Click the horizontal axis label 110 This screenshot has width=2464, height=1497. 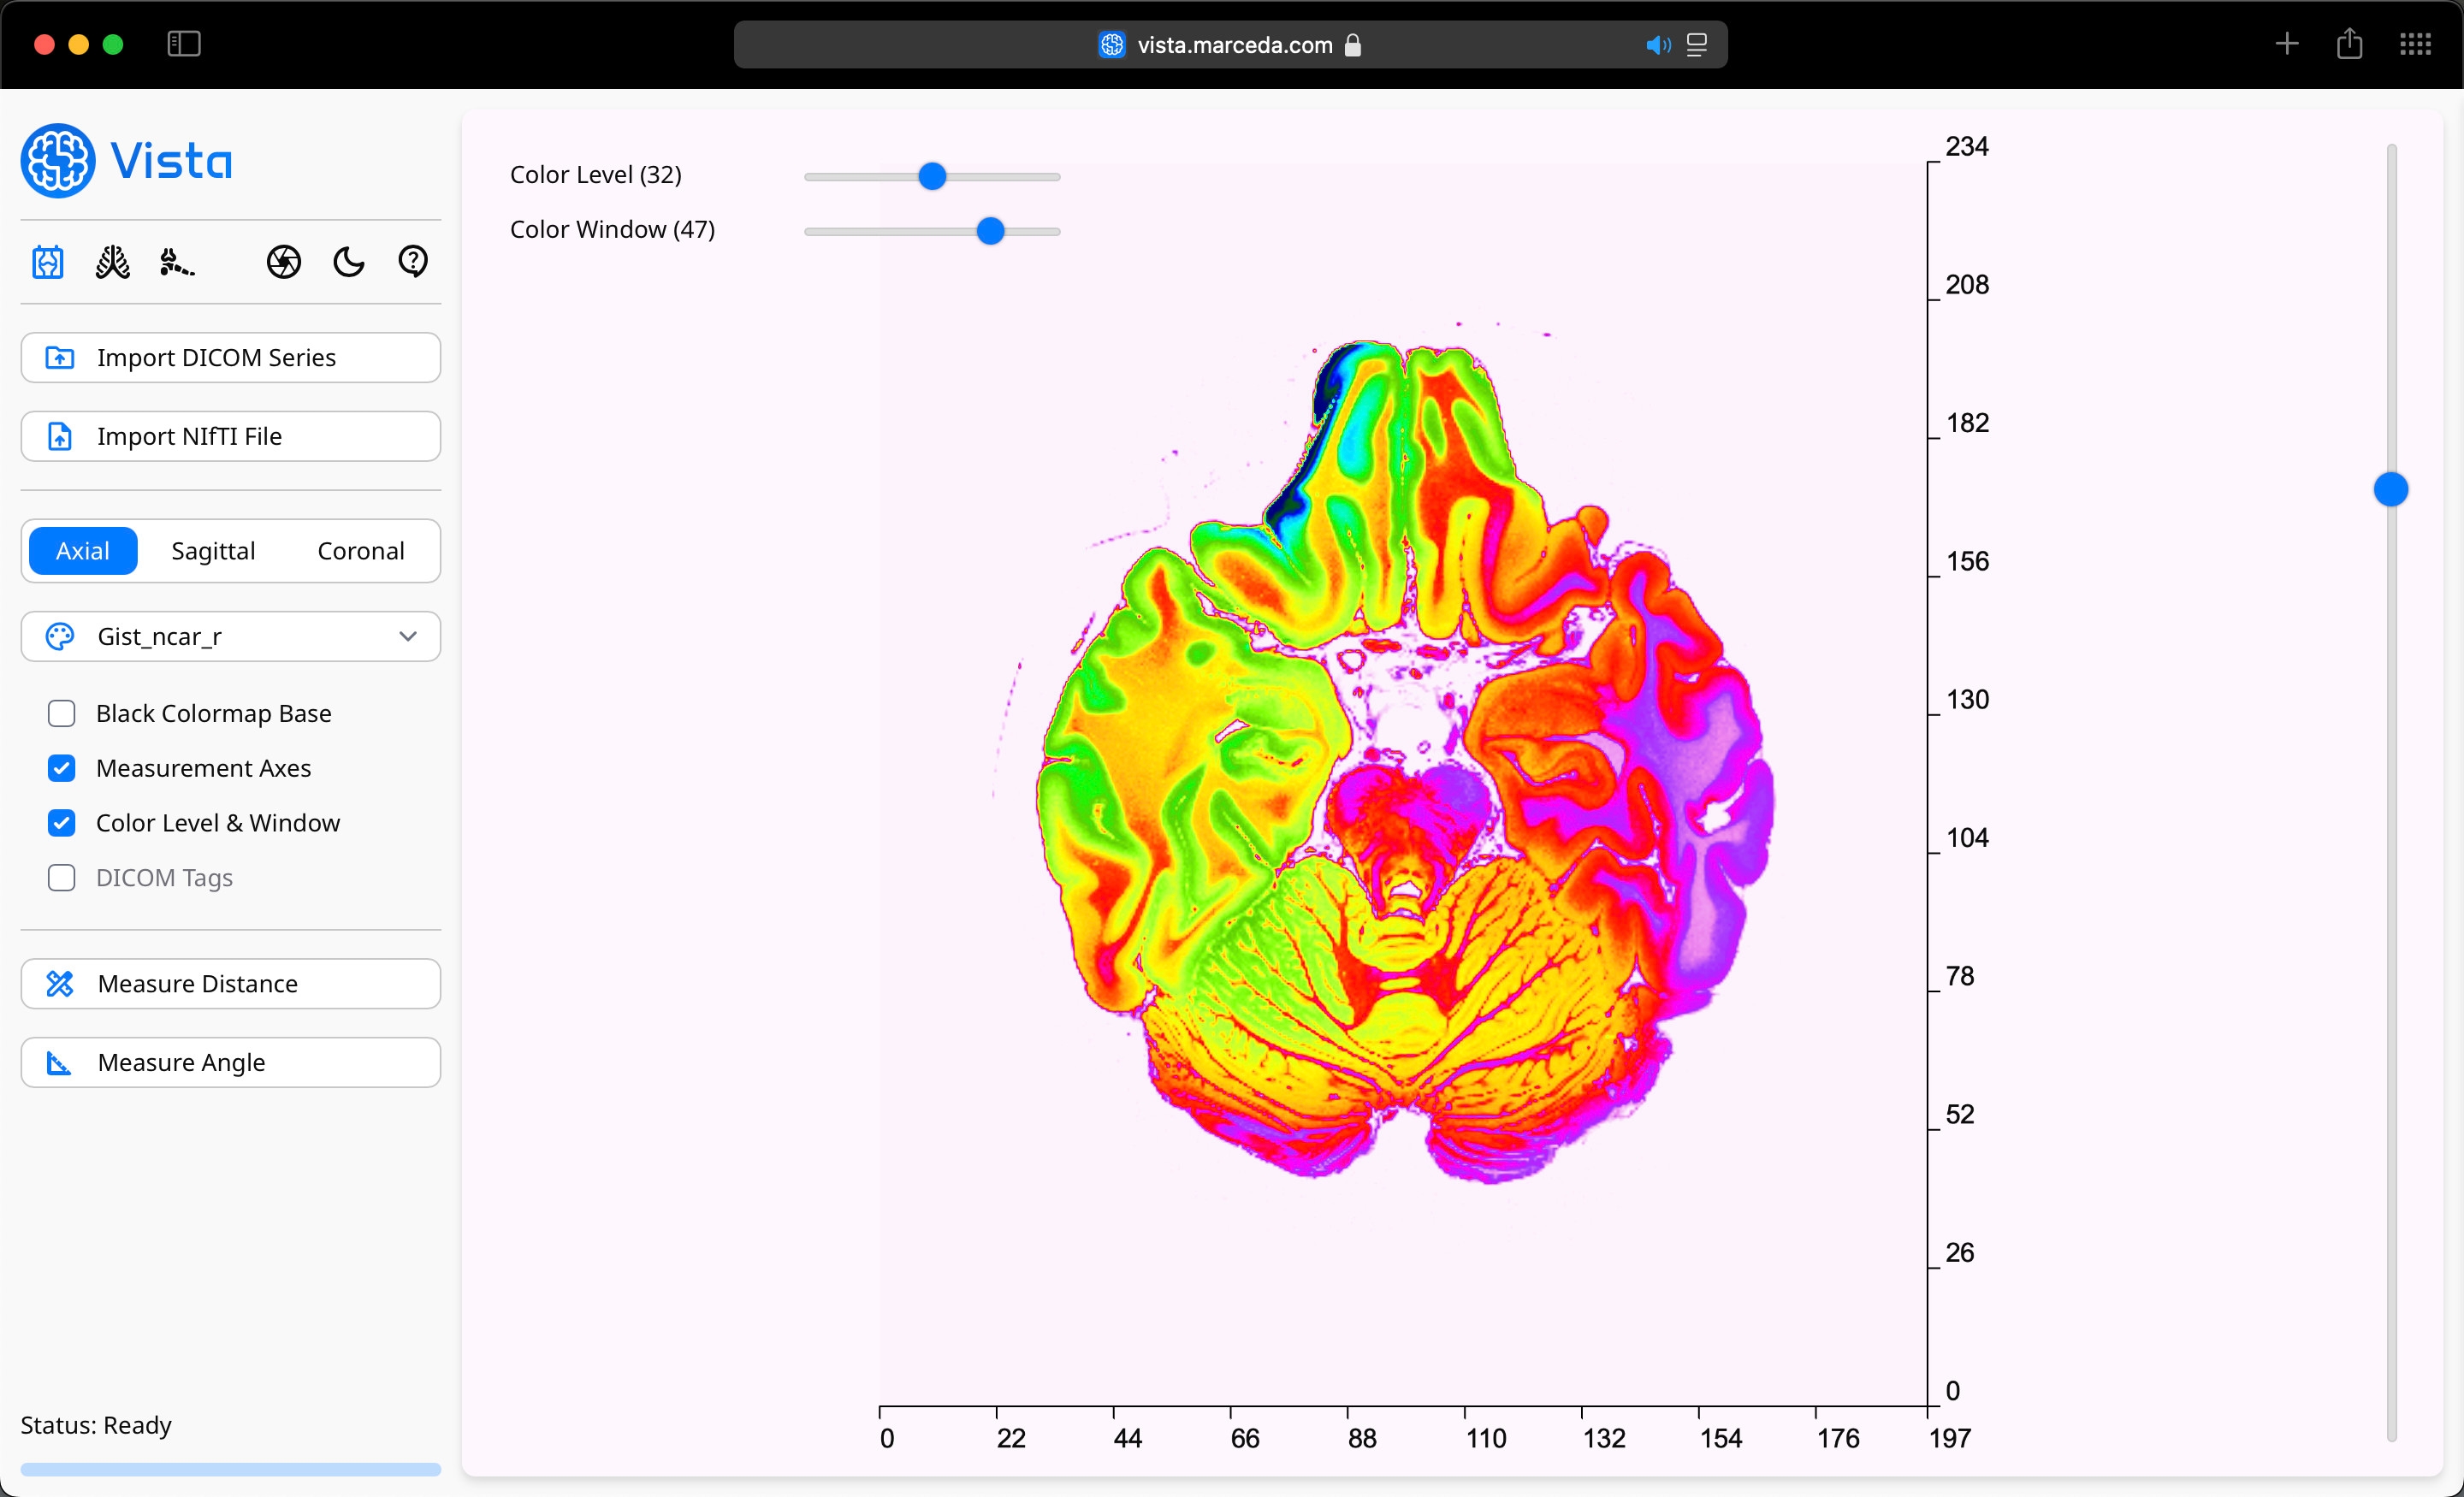[x=1486, y=1439]
